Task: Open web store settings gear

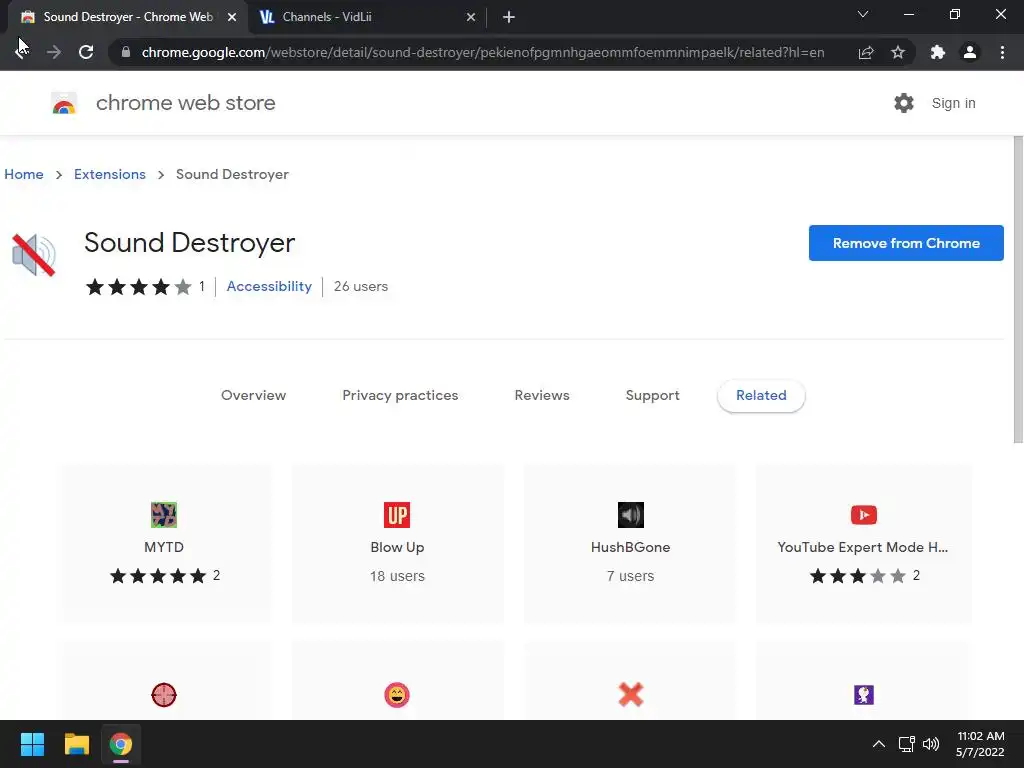Action: coord(904,103)
